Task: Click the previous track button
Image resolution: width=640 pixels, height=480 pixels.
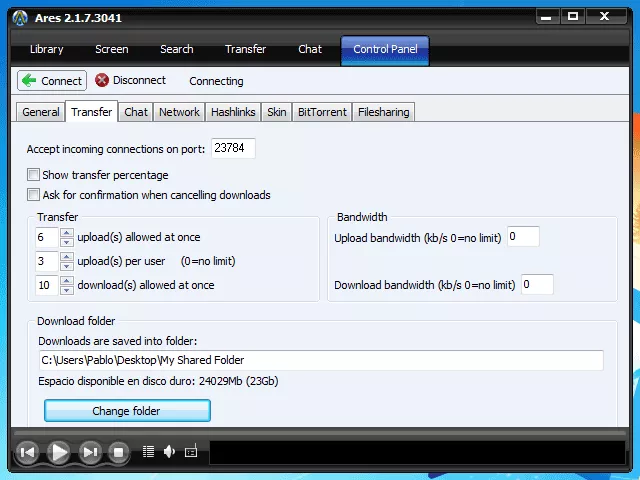Action: click(28, 452)
